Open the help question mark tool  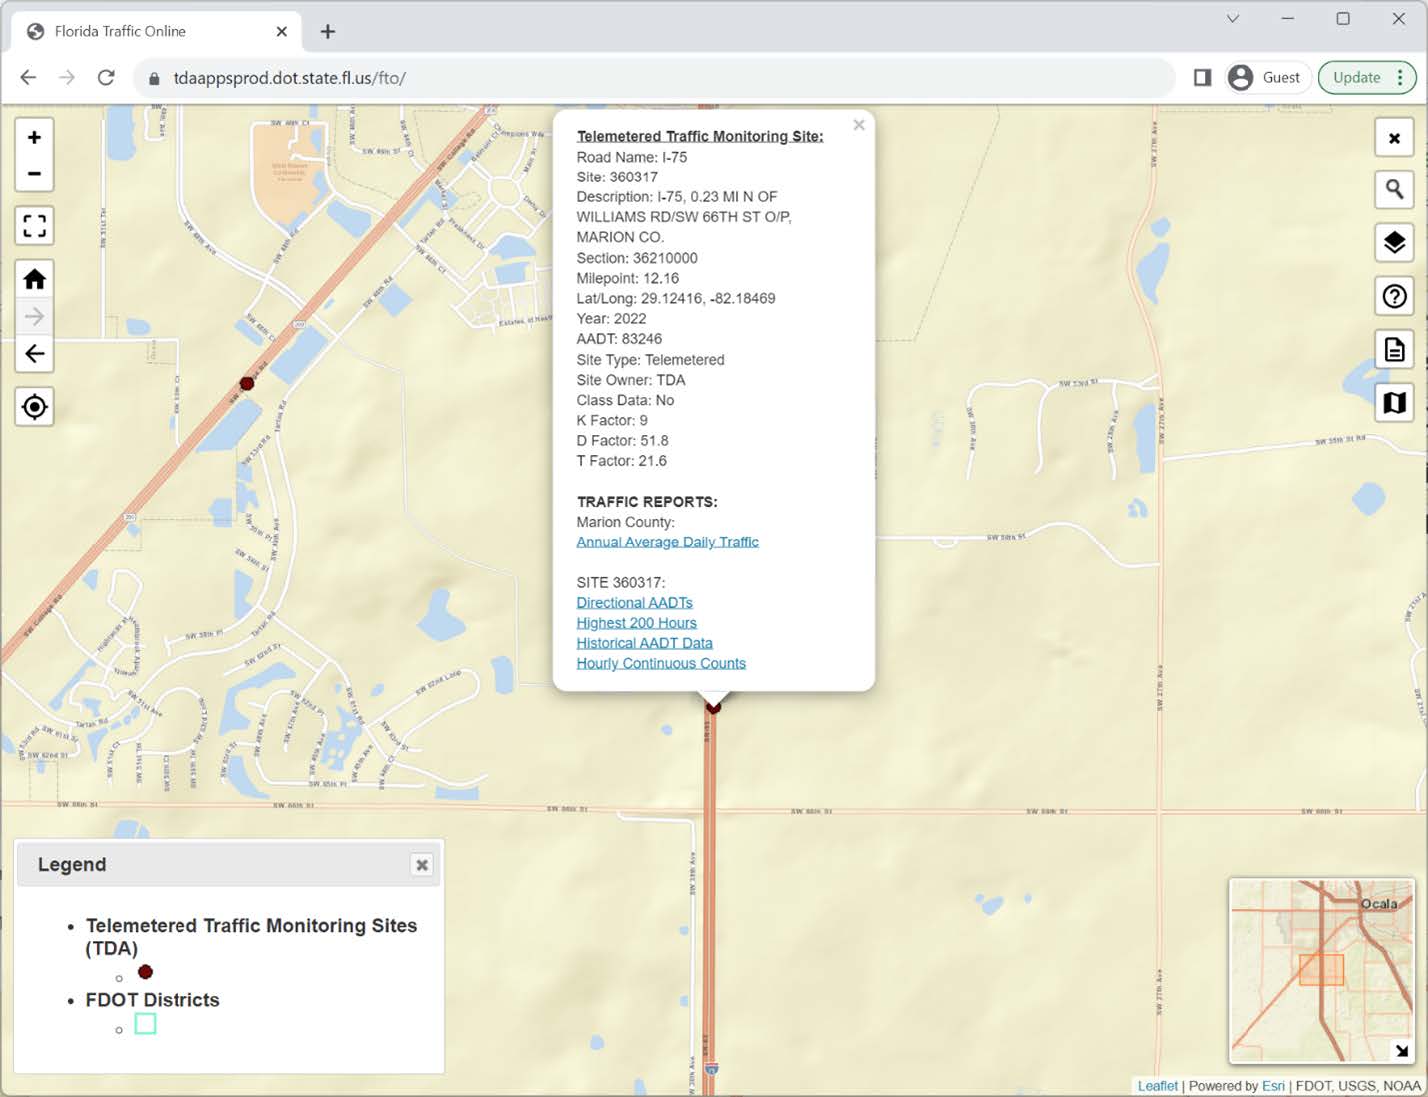pos(1394,296)
